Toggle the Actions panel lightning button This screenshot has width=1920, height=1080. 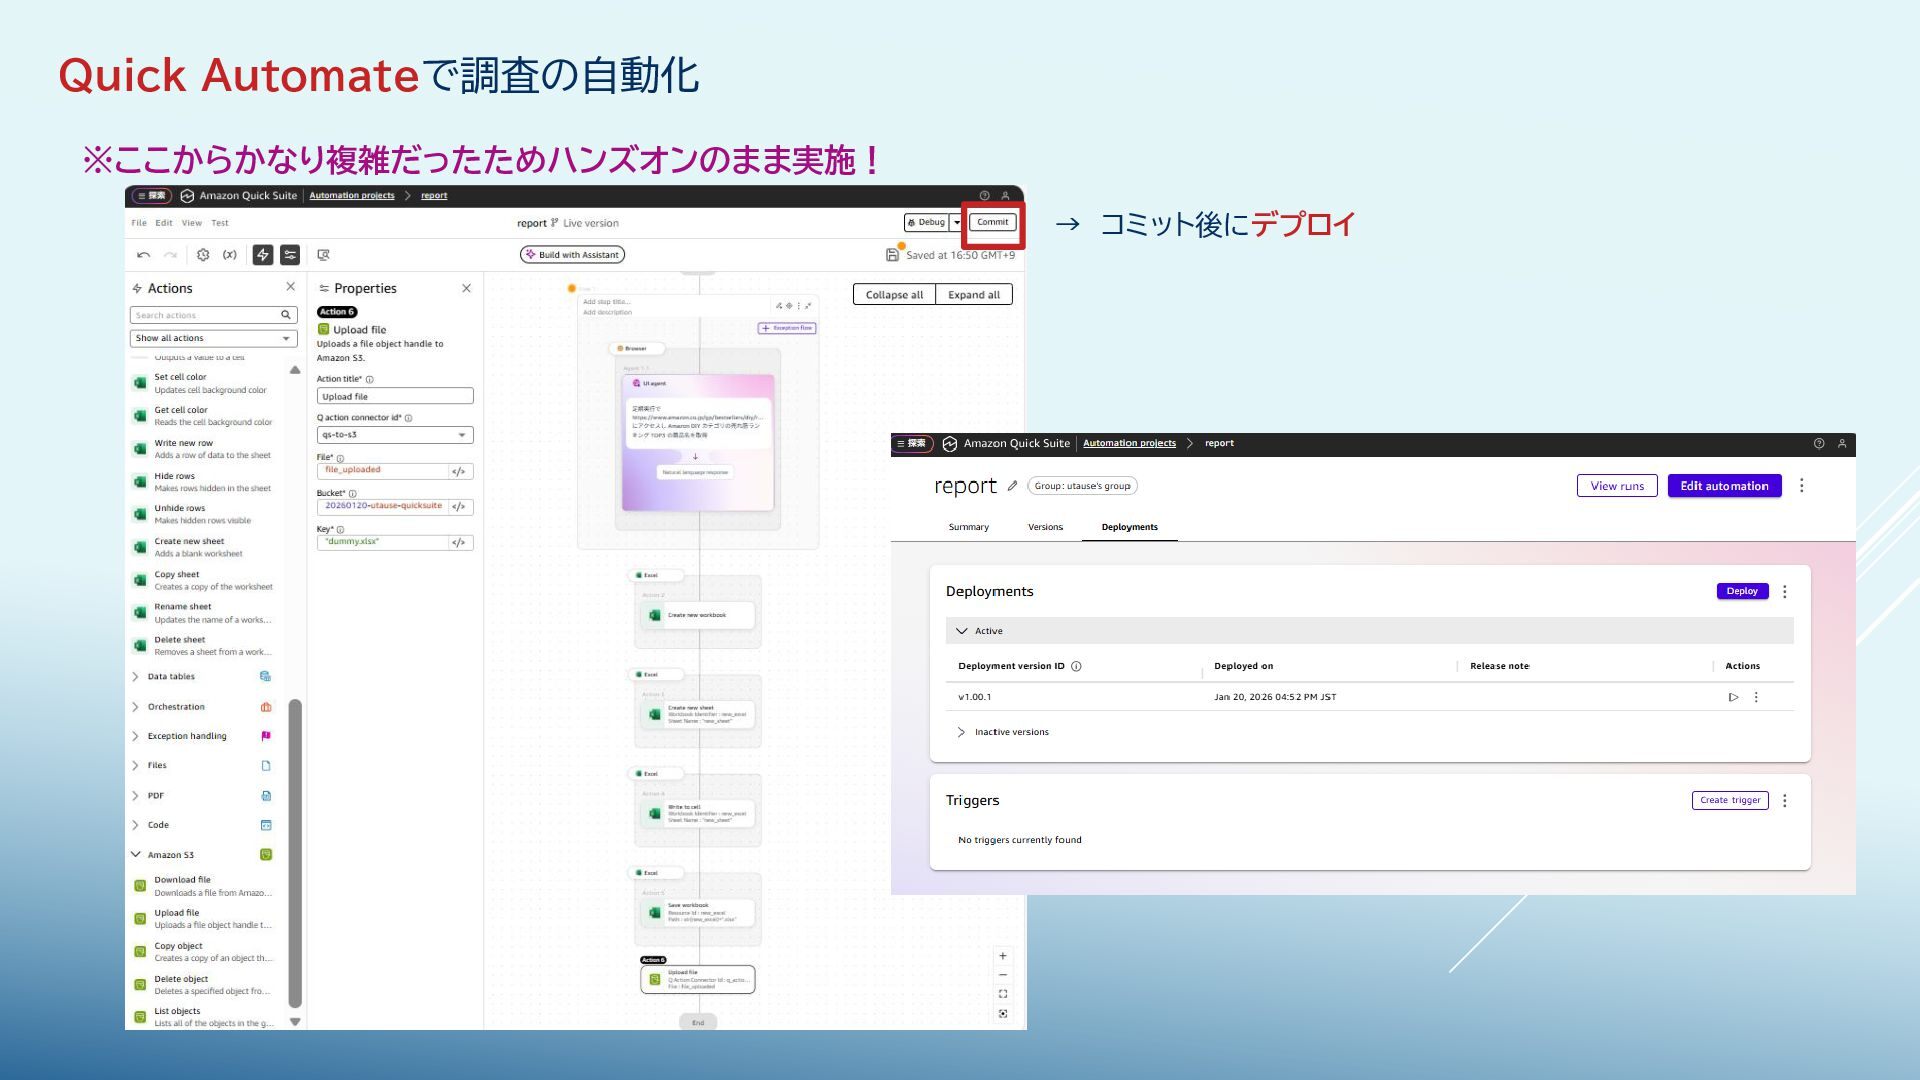coord(263,255)
